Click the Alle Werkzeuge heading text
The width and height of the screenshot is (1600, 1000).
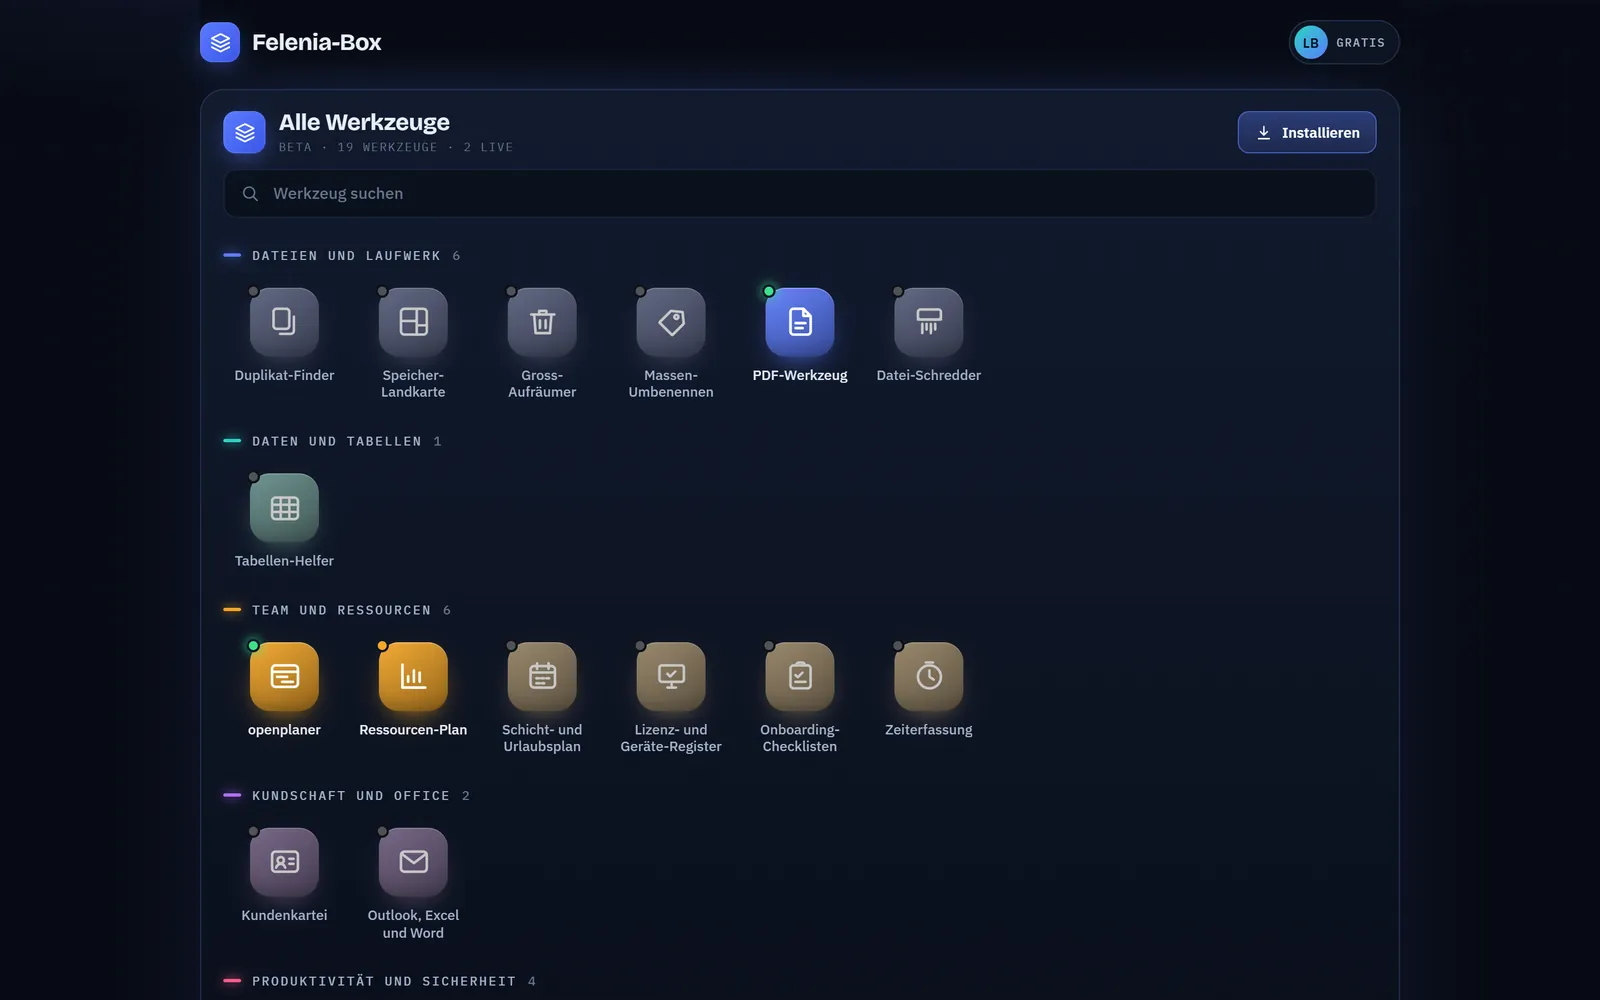click(x=364, y=122)
